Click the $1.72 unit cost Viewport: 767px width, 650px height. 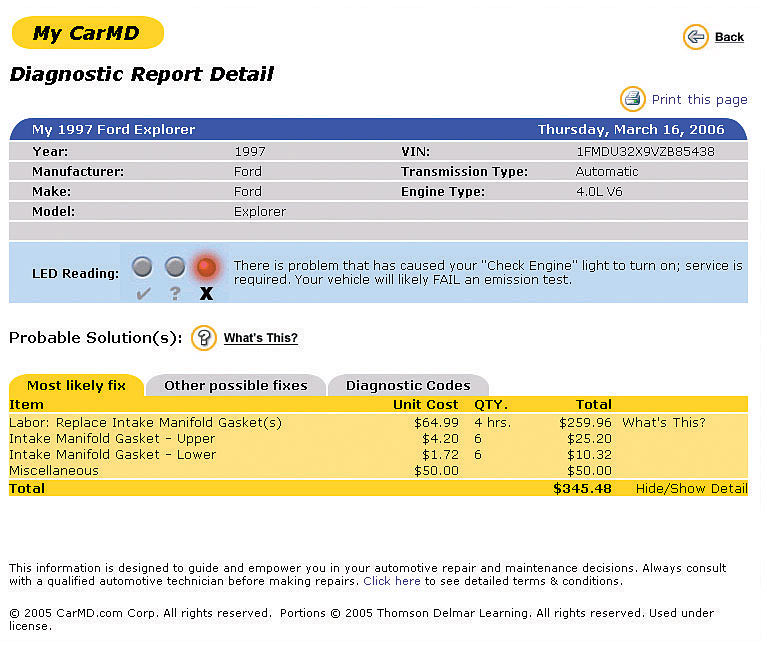click(440, 455)
